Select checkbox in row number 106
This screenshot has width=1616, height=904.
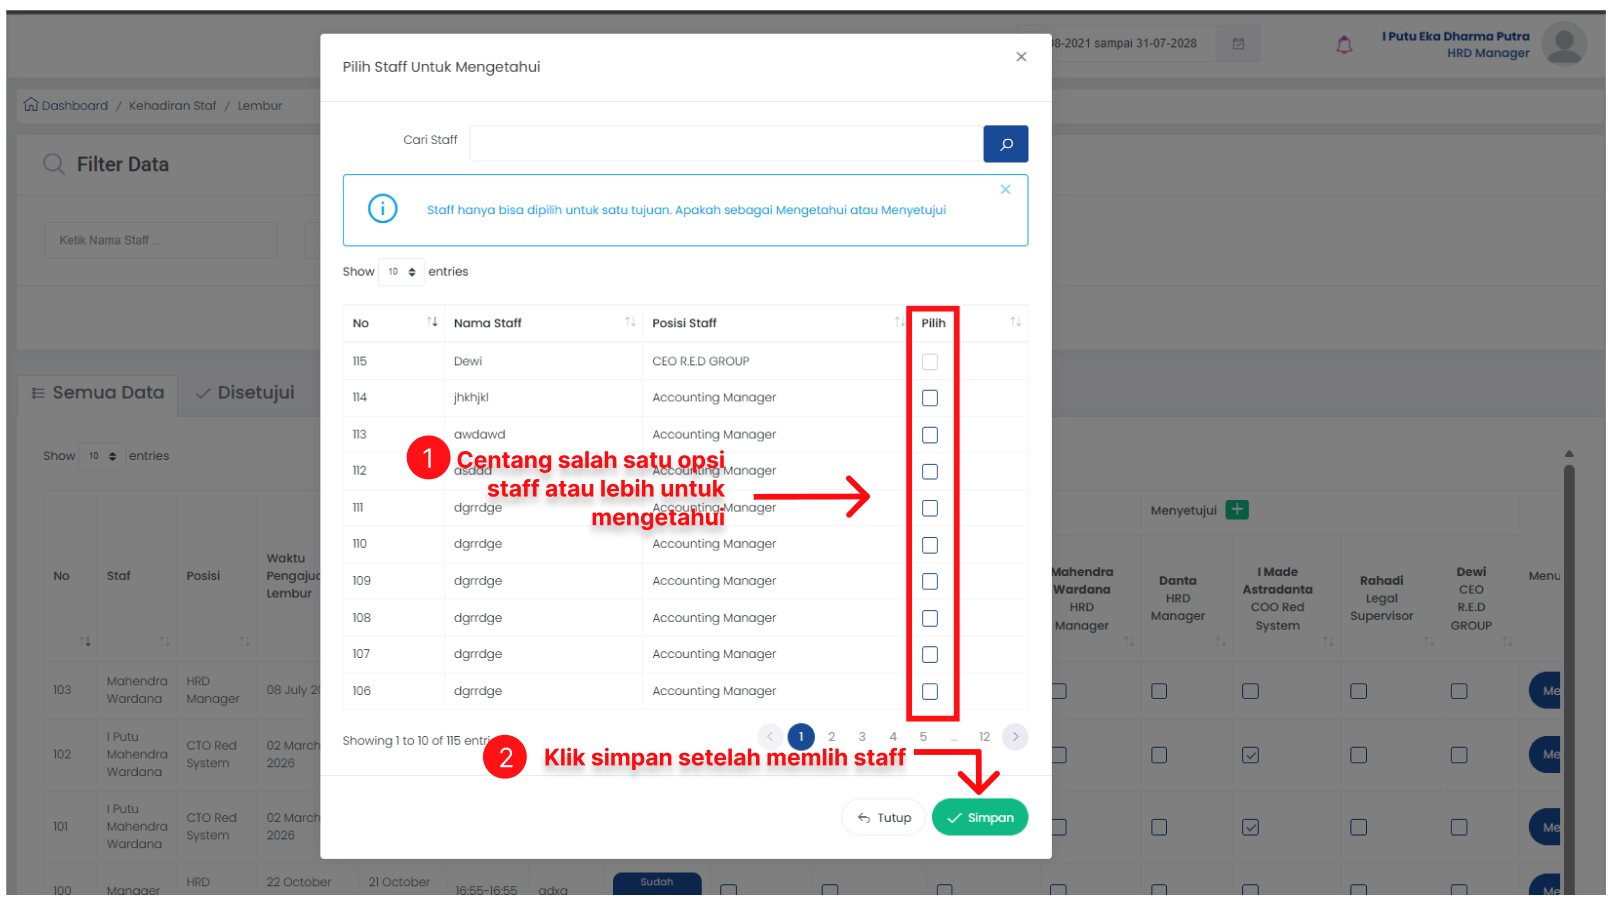(x=930, y=691)
